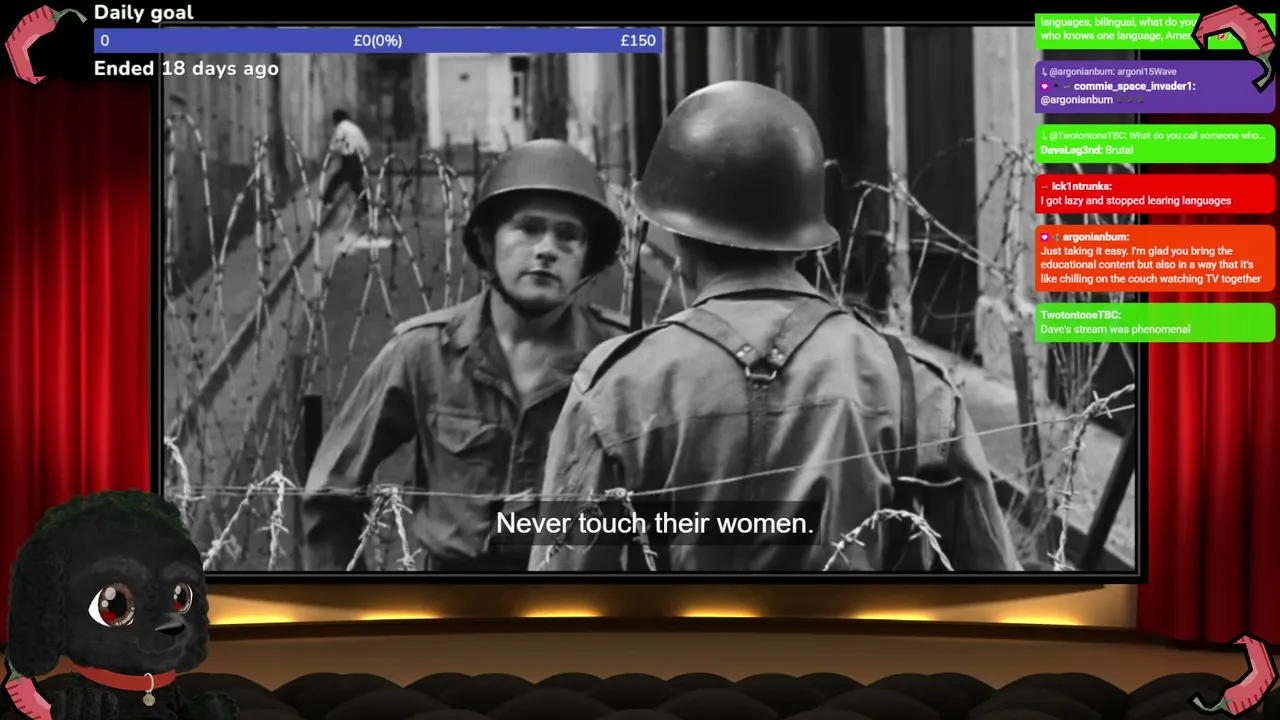1280x720 pixels.
Task: Click the "Brutal" message text
Action: (x=1119, y=150)
